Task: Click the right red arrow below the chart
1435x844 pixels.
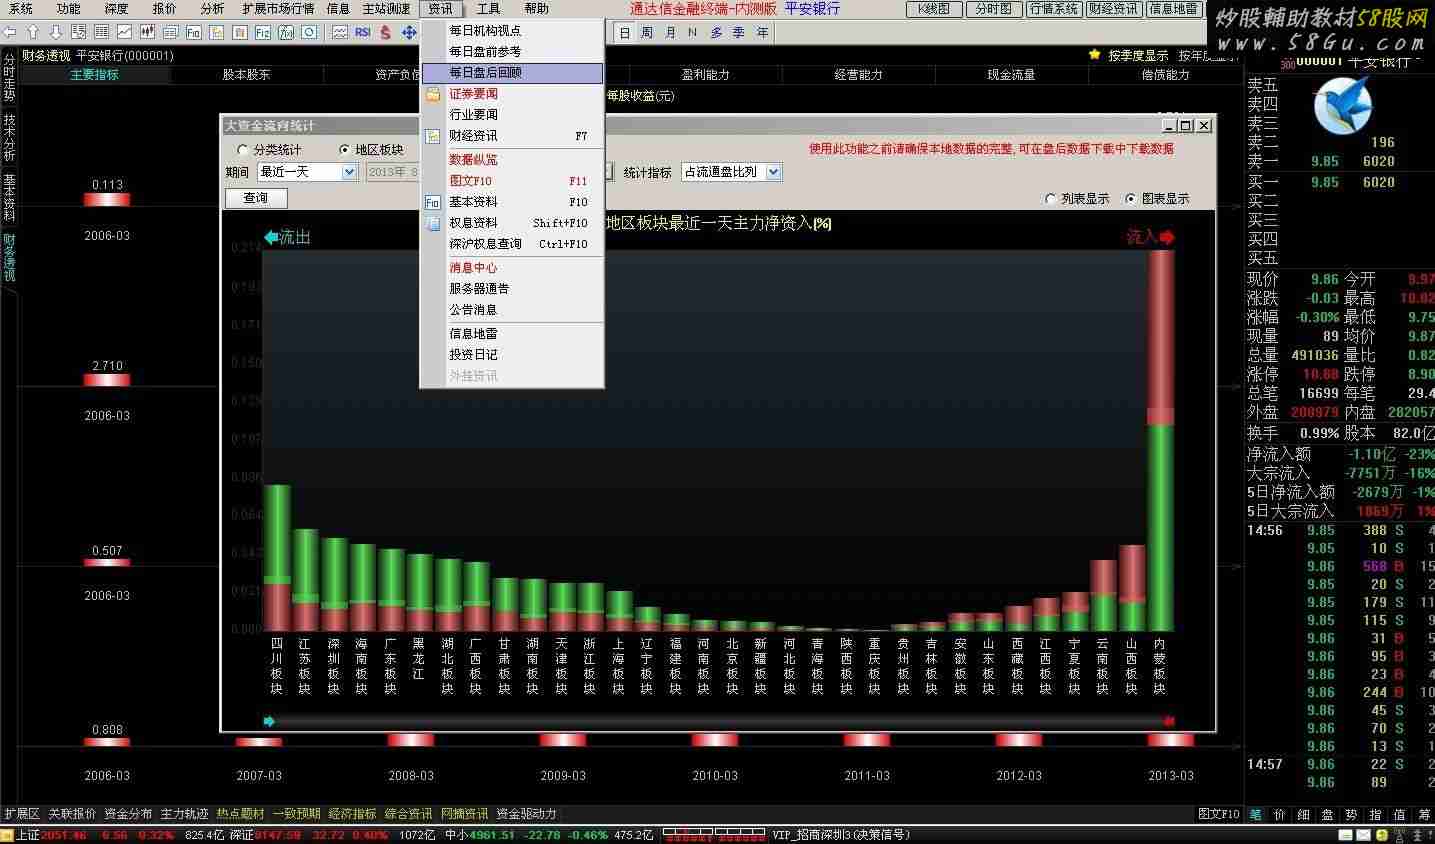Action: [1169, 721]
